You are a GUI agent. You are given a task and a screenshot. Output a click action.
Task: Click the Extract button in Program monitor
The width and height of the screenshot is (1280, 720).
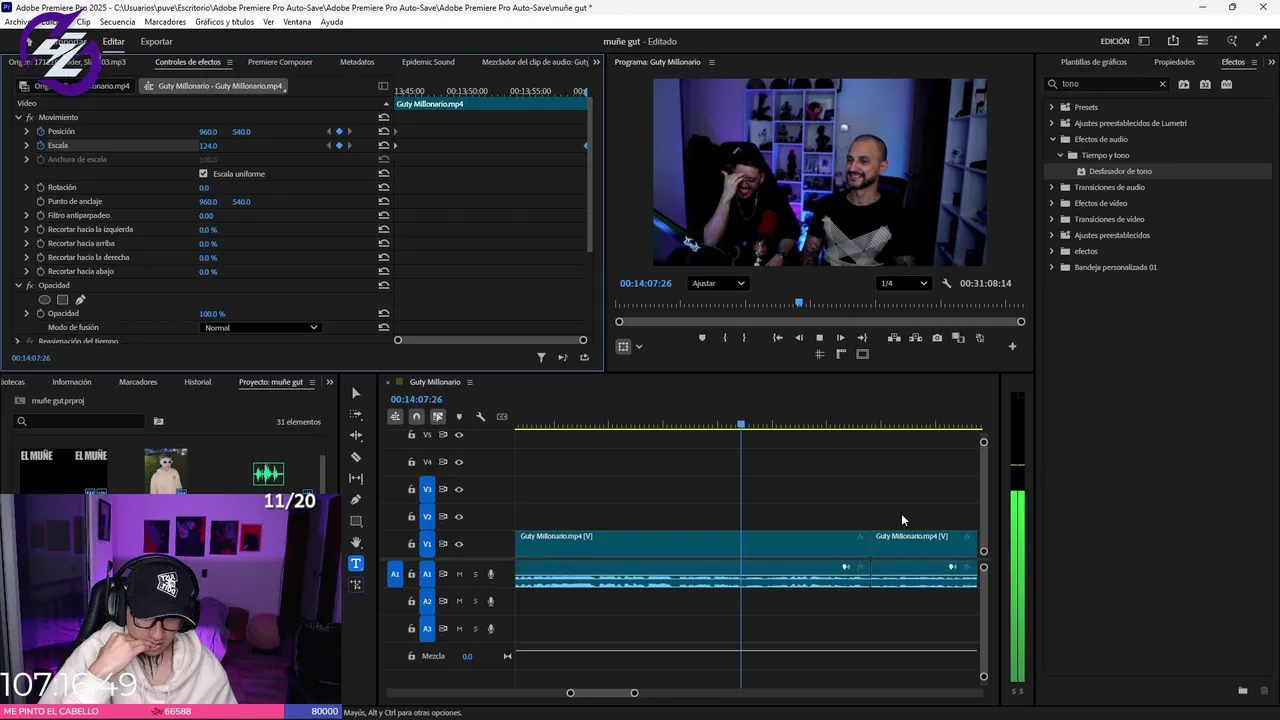pyautogui.click(x=915, y=338)
